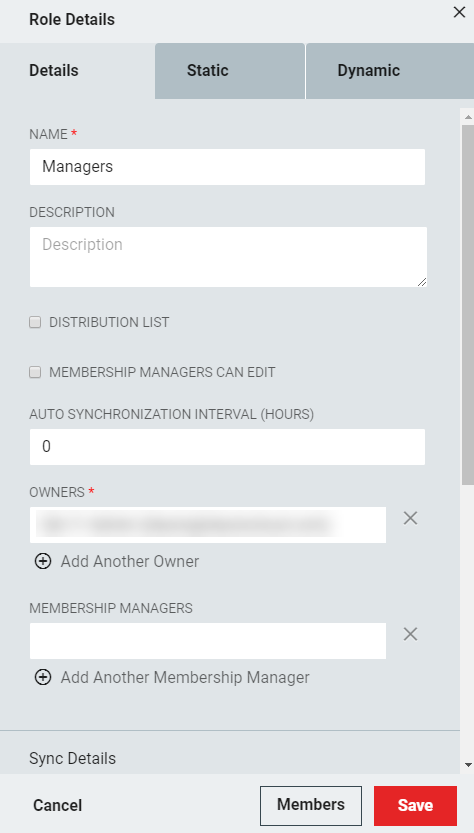Click the Owners email input field
The height and width of the screenshot is (833, 474).
pos(208,525)
